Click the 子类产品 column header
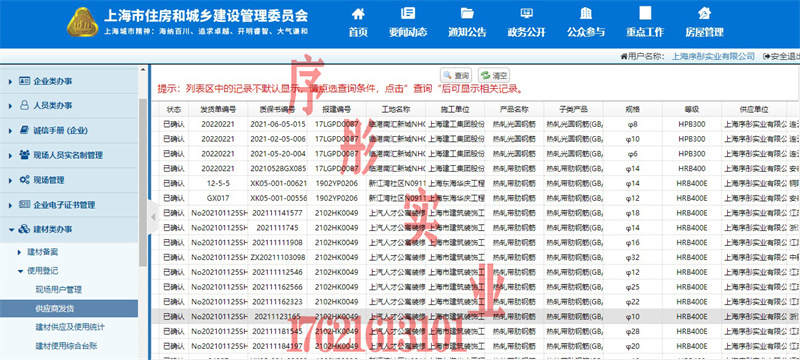Screen dimensions: 800x360 click(x=573, y=109)
